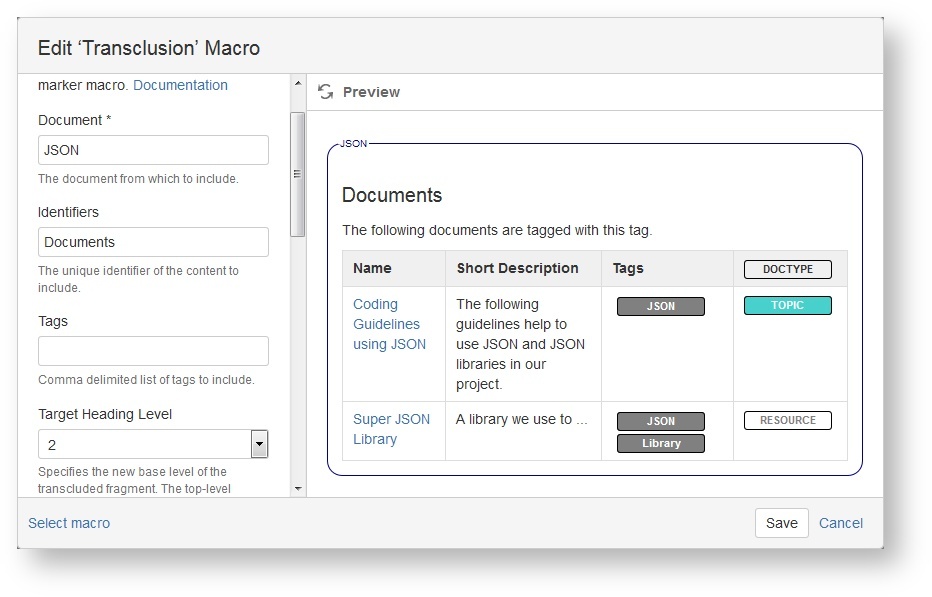The image size is (932, 597).
Task: Open the Documentation link
Action: 180,85
